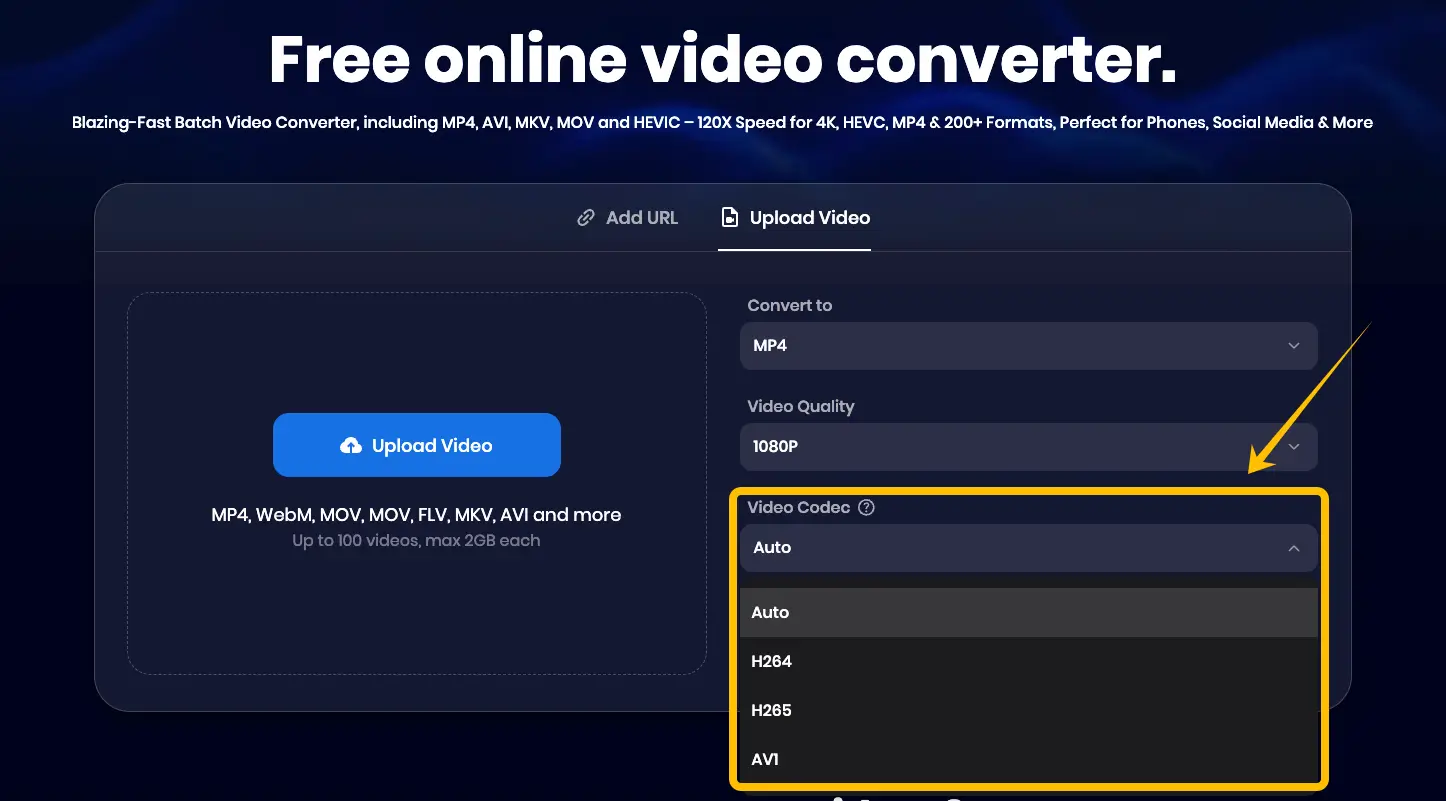Switch to the Add URL tab
The image size is (1446, 801).
(x=626, y=217)
